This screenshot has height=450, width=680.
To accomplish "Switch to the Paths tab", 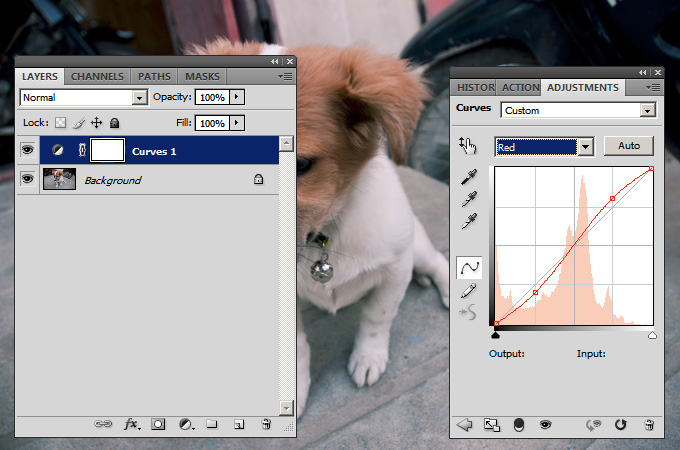I will click(x=154, y=76).
